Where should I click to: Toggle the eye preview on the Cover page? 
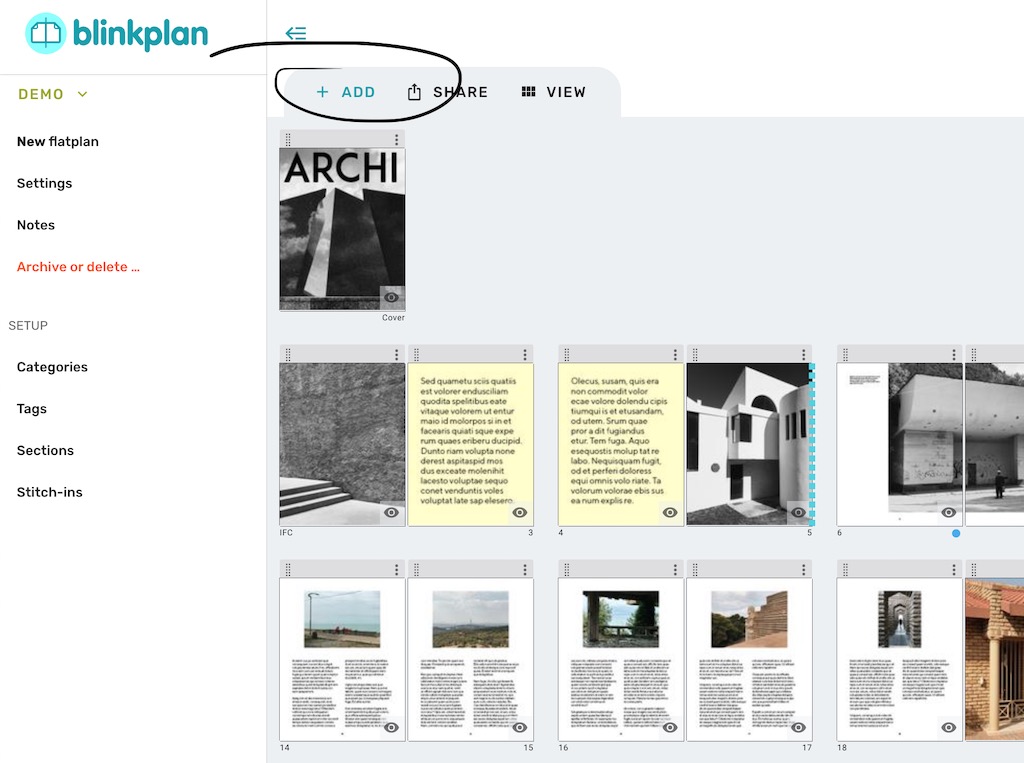pyautogui.click(x=393, y=296)
